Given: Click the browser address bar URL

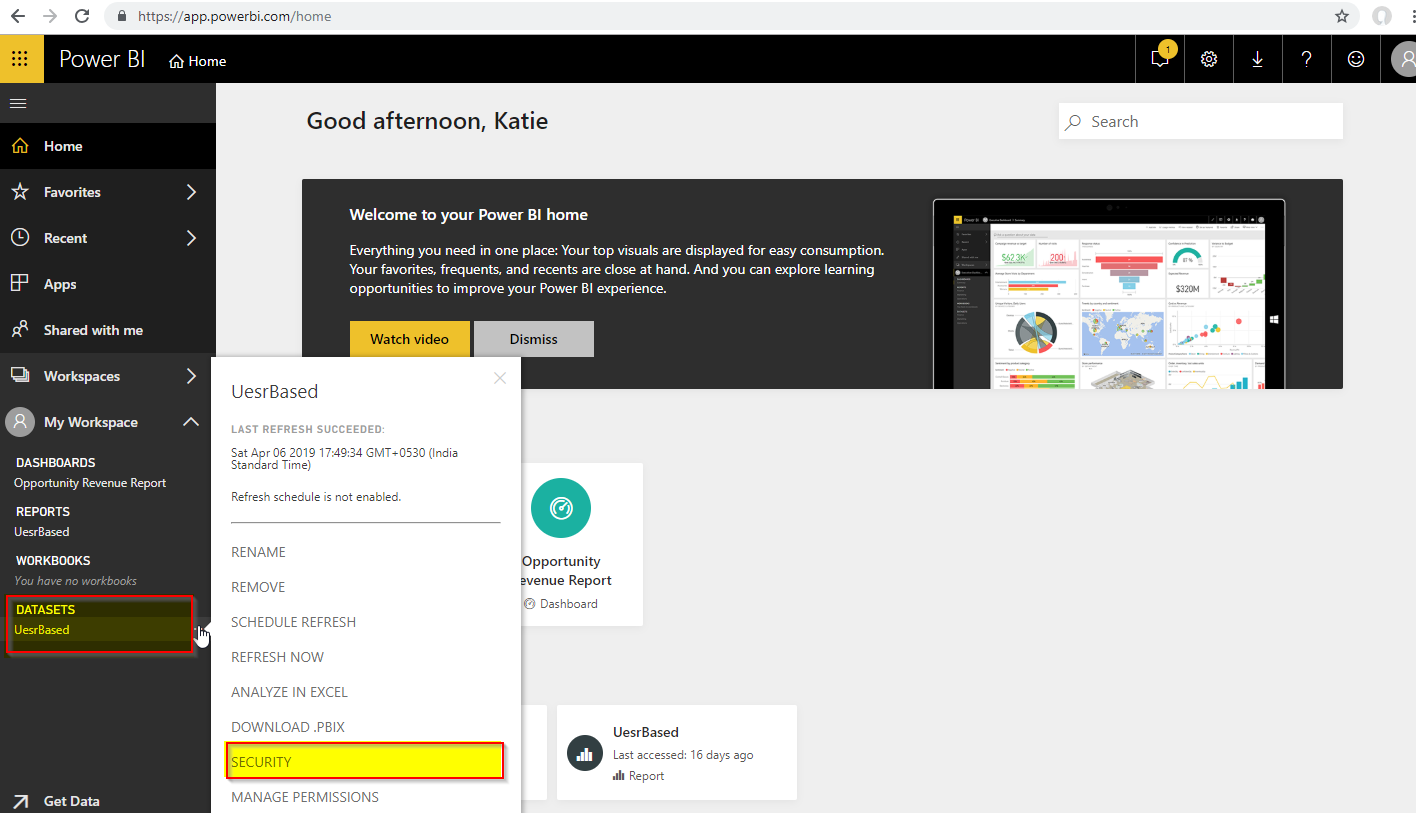Looking at the screenshot, I should coord(235,16).
